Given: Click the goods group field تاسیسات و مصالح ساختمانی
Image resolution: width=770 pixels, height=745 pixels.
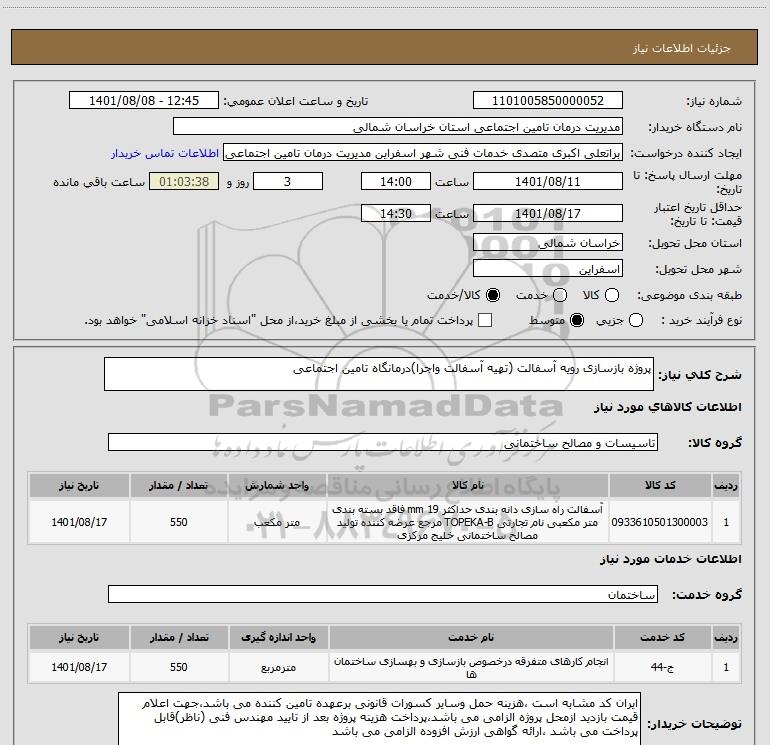Looking at the screenshot, I should (x=383, y=442).
